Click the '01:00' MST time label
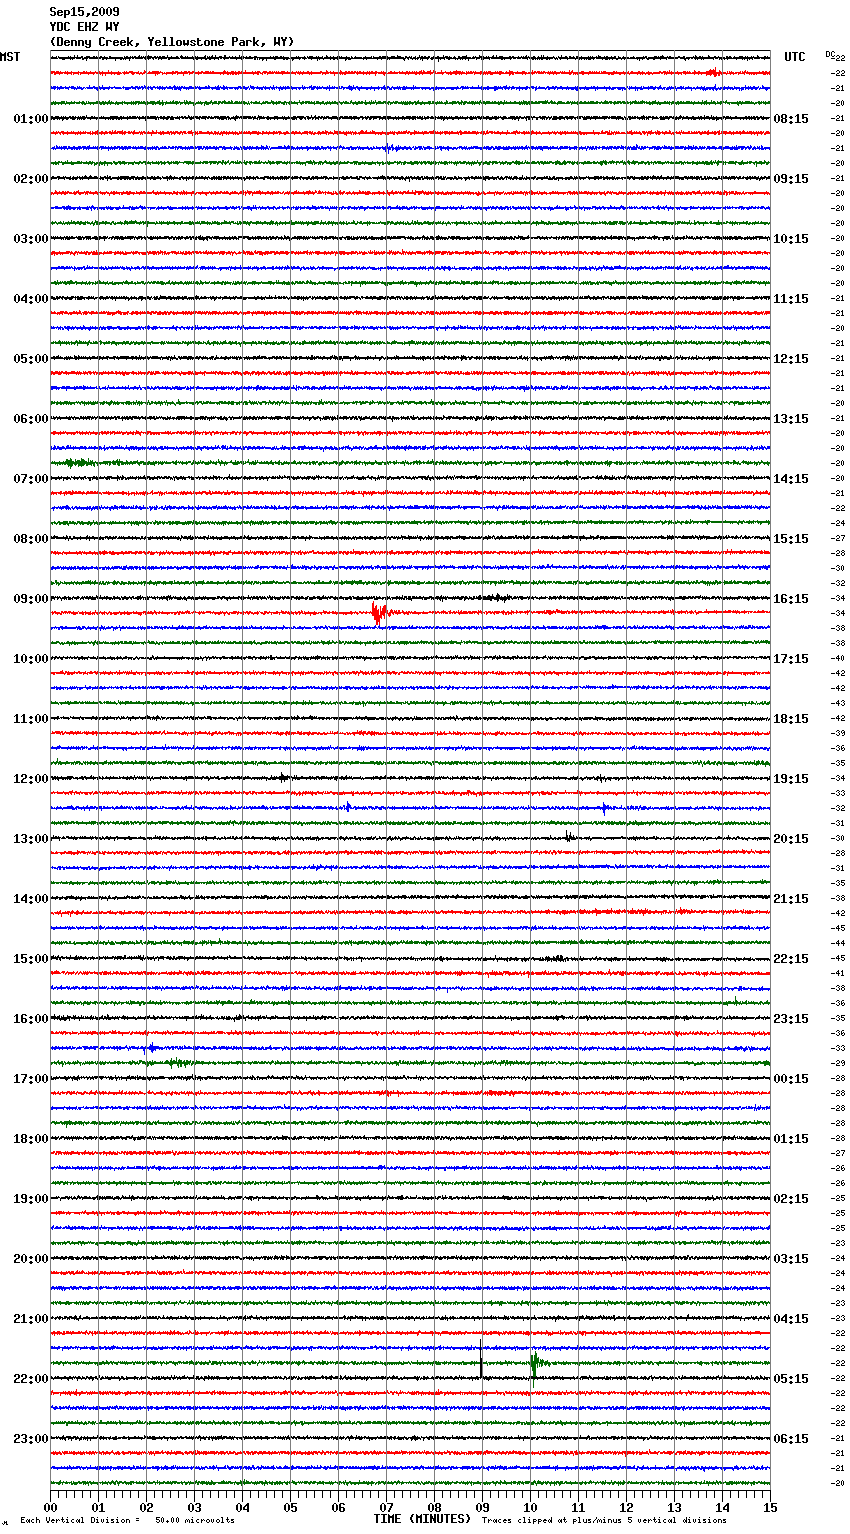Viewport: 850px width, 1534px height. pyautogui.click(x=31, y=119)
